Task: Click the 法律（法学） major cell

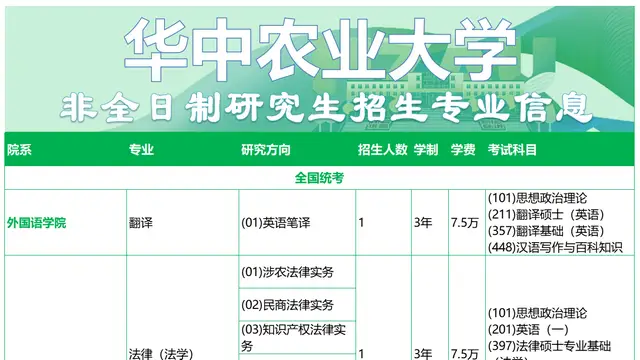Action: tap(161, 354)
